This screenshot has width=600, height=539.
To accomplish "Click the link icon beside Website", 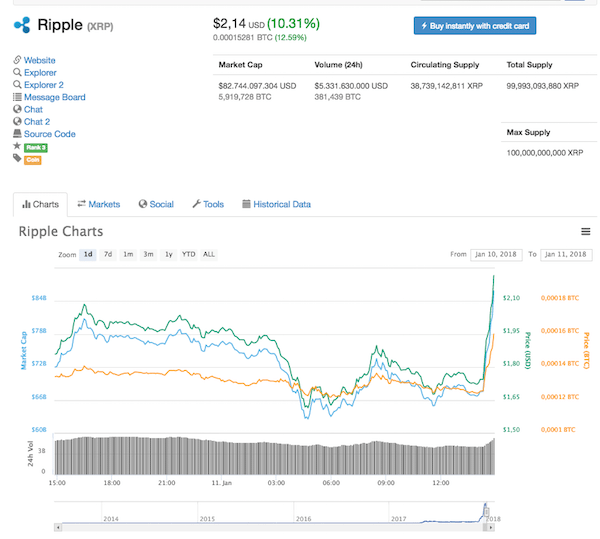I will [17, 60].
